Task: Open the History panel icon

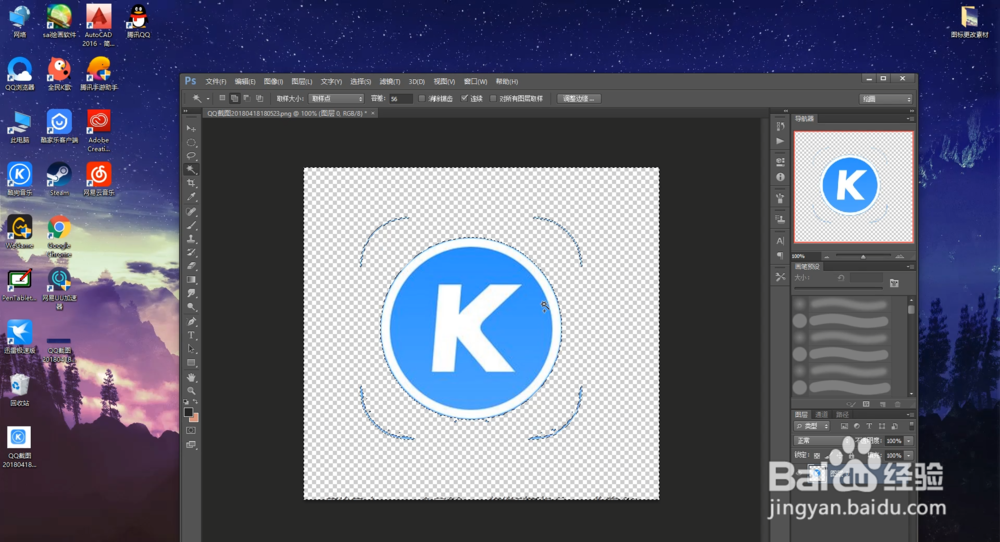Action: click(x=780, y=126)
